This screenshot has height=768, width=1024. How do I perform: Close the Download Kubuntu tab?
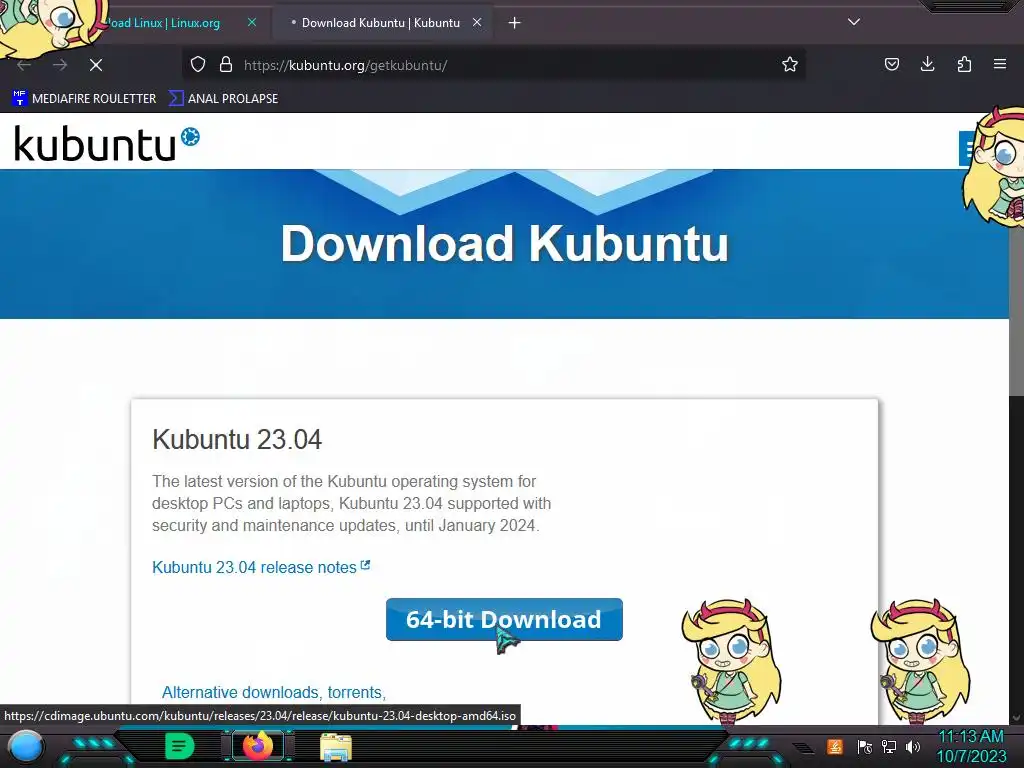click(x=477, y=22)
